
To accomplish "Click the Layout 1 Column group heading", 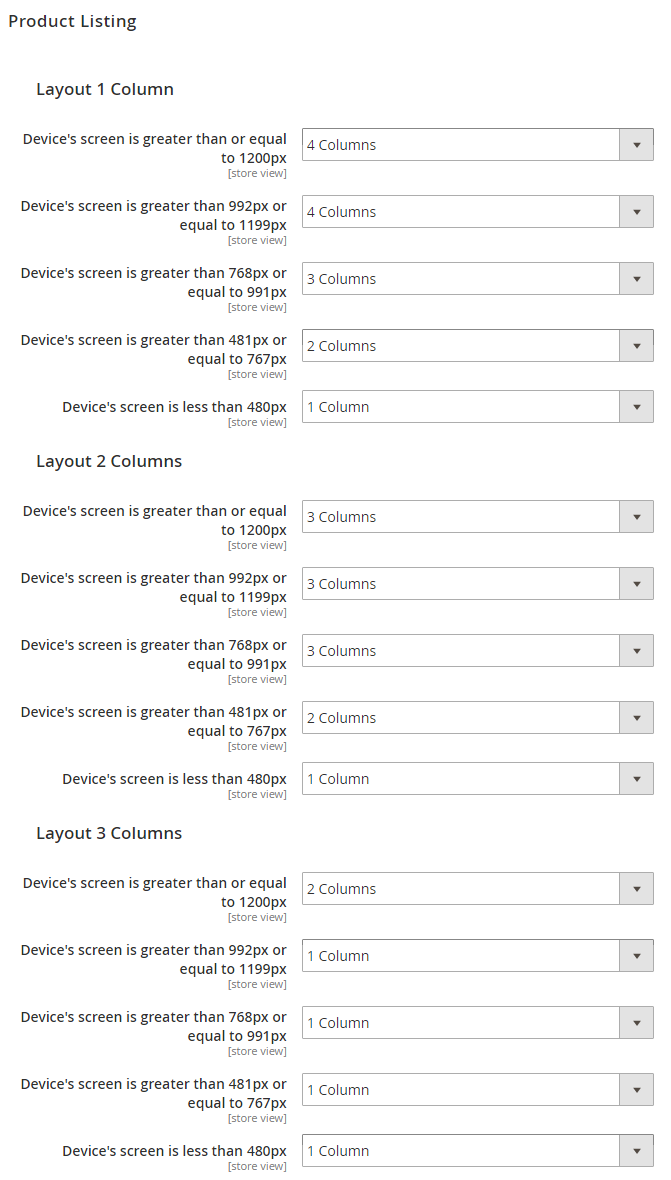I will pos(105,89).
